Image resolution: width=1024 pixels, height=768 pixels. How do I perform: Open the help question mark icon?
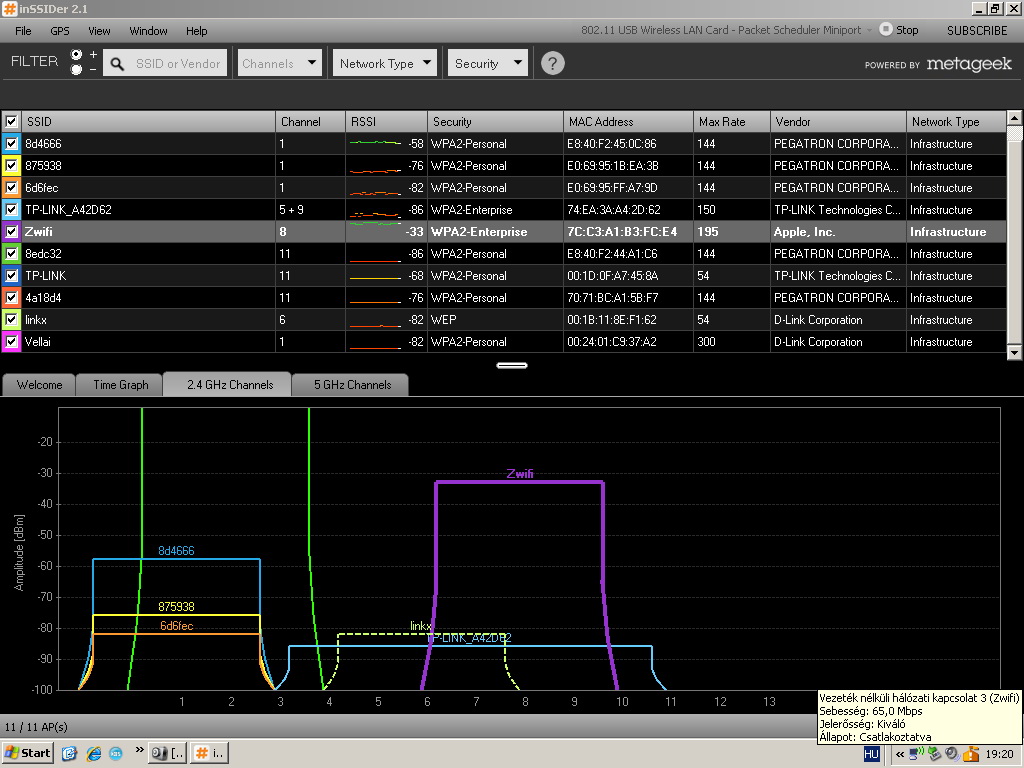(552, 63)
